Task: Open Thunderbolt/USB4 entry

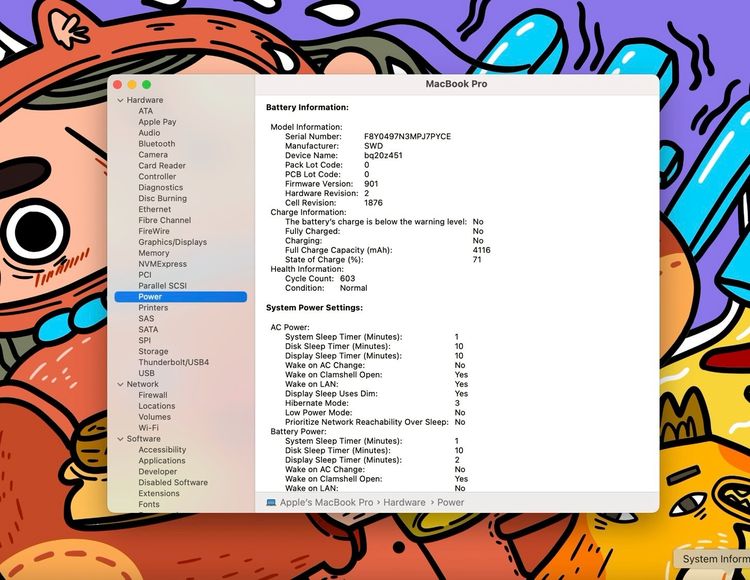Action: click(174, 362)
